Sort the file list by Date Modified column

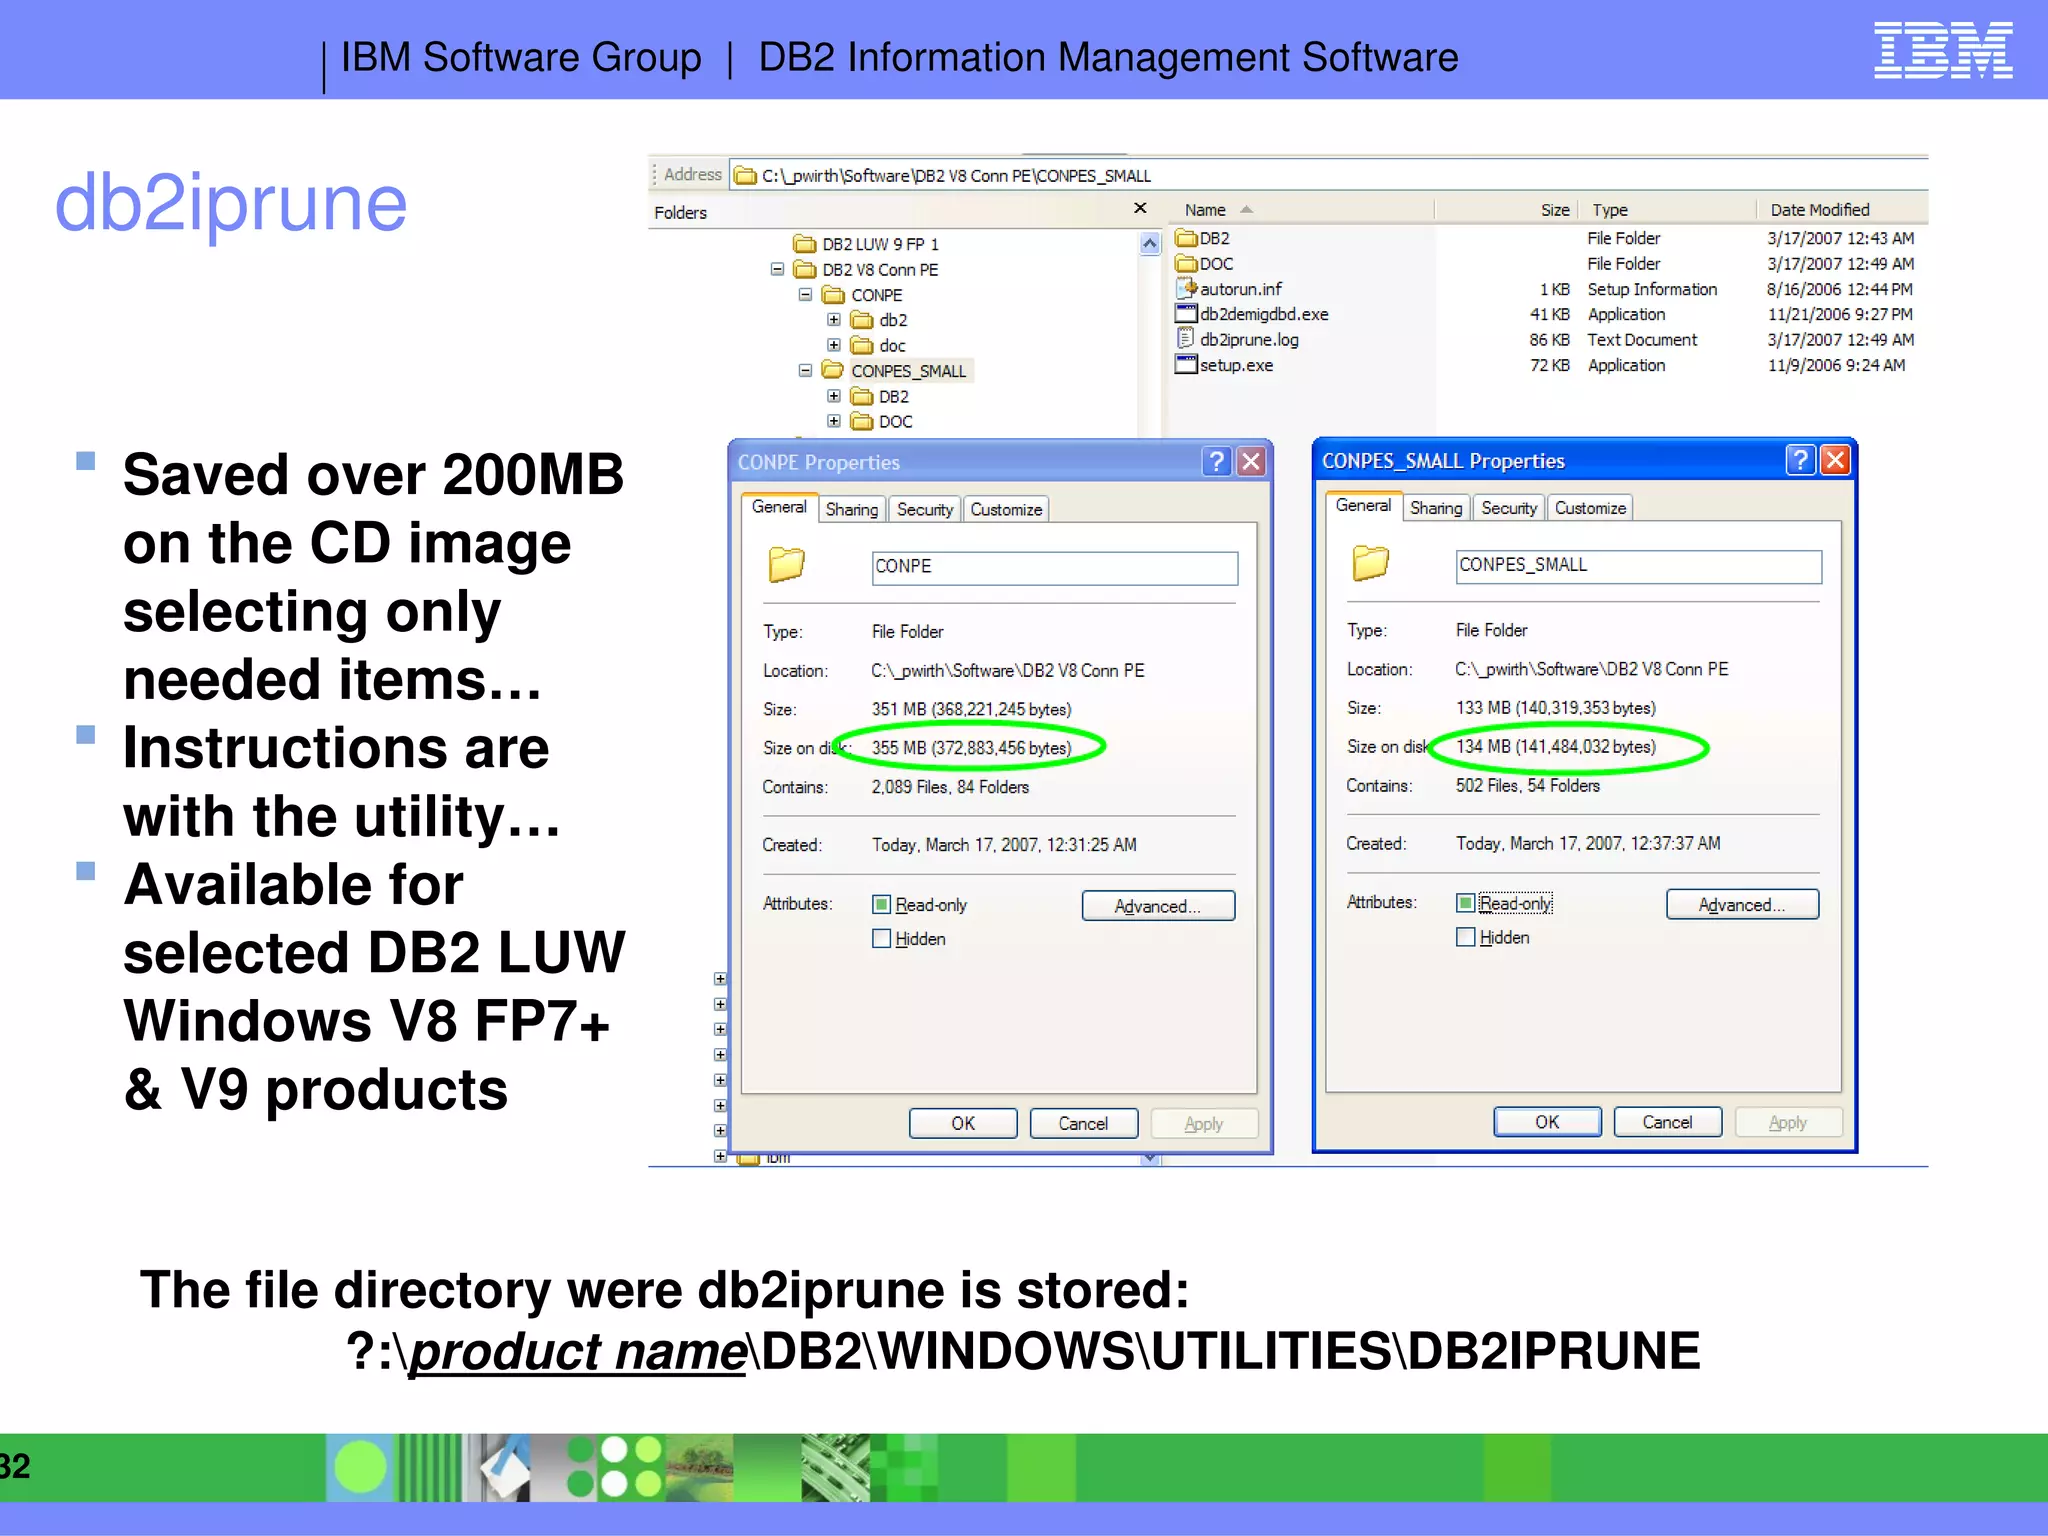click(x=1843, y=210)
